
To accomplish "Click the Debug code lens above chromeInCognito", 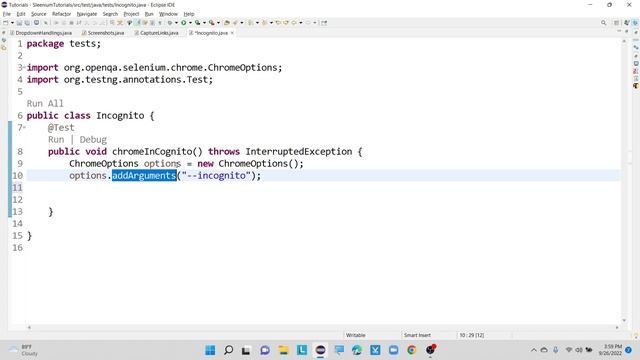I will [x=93, y=140].
